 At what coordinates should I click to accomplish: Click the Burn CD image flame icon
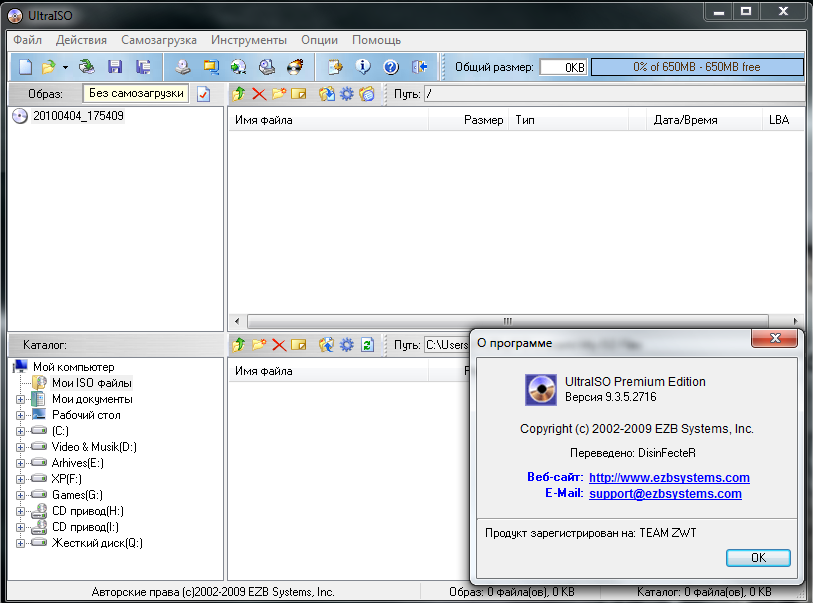tap(295, 67)
